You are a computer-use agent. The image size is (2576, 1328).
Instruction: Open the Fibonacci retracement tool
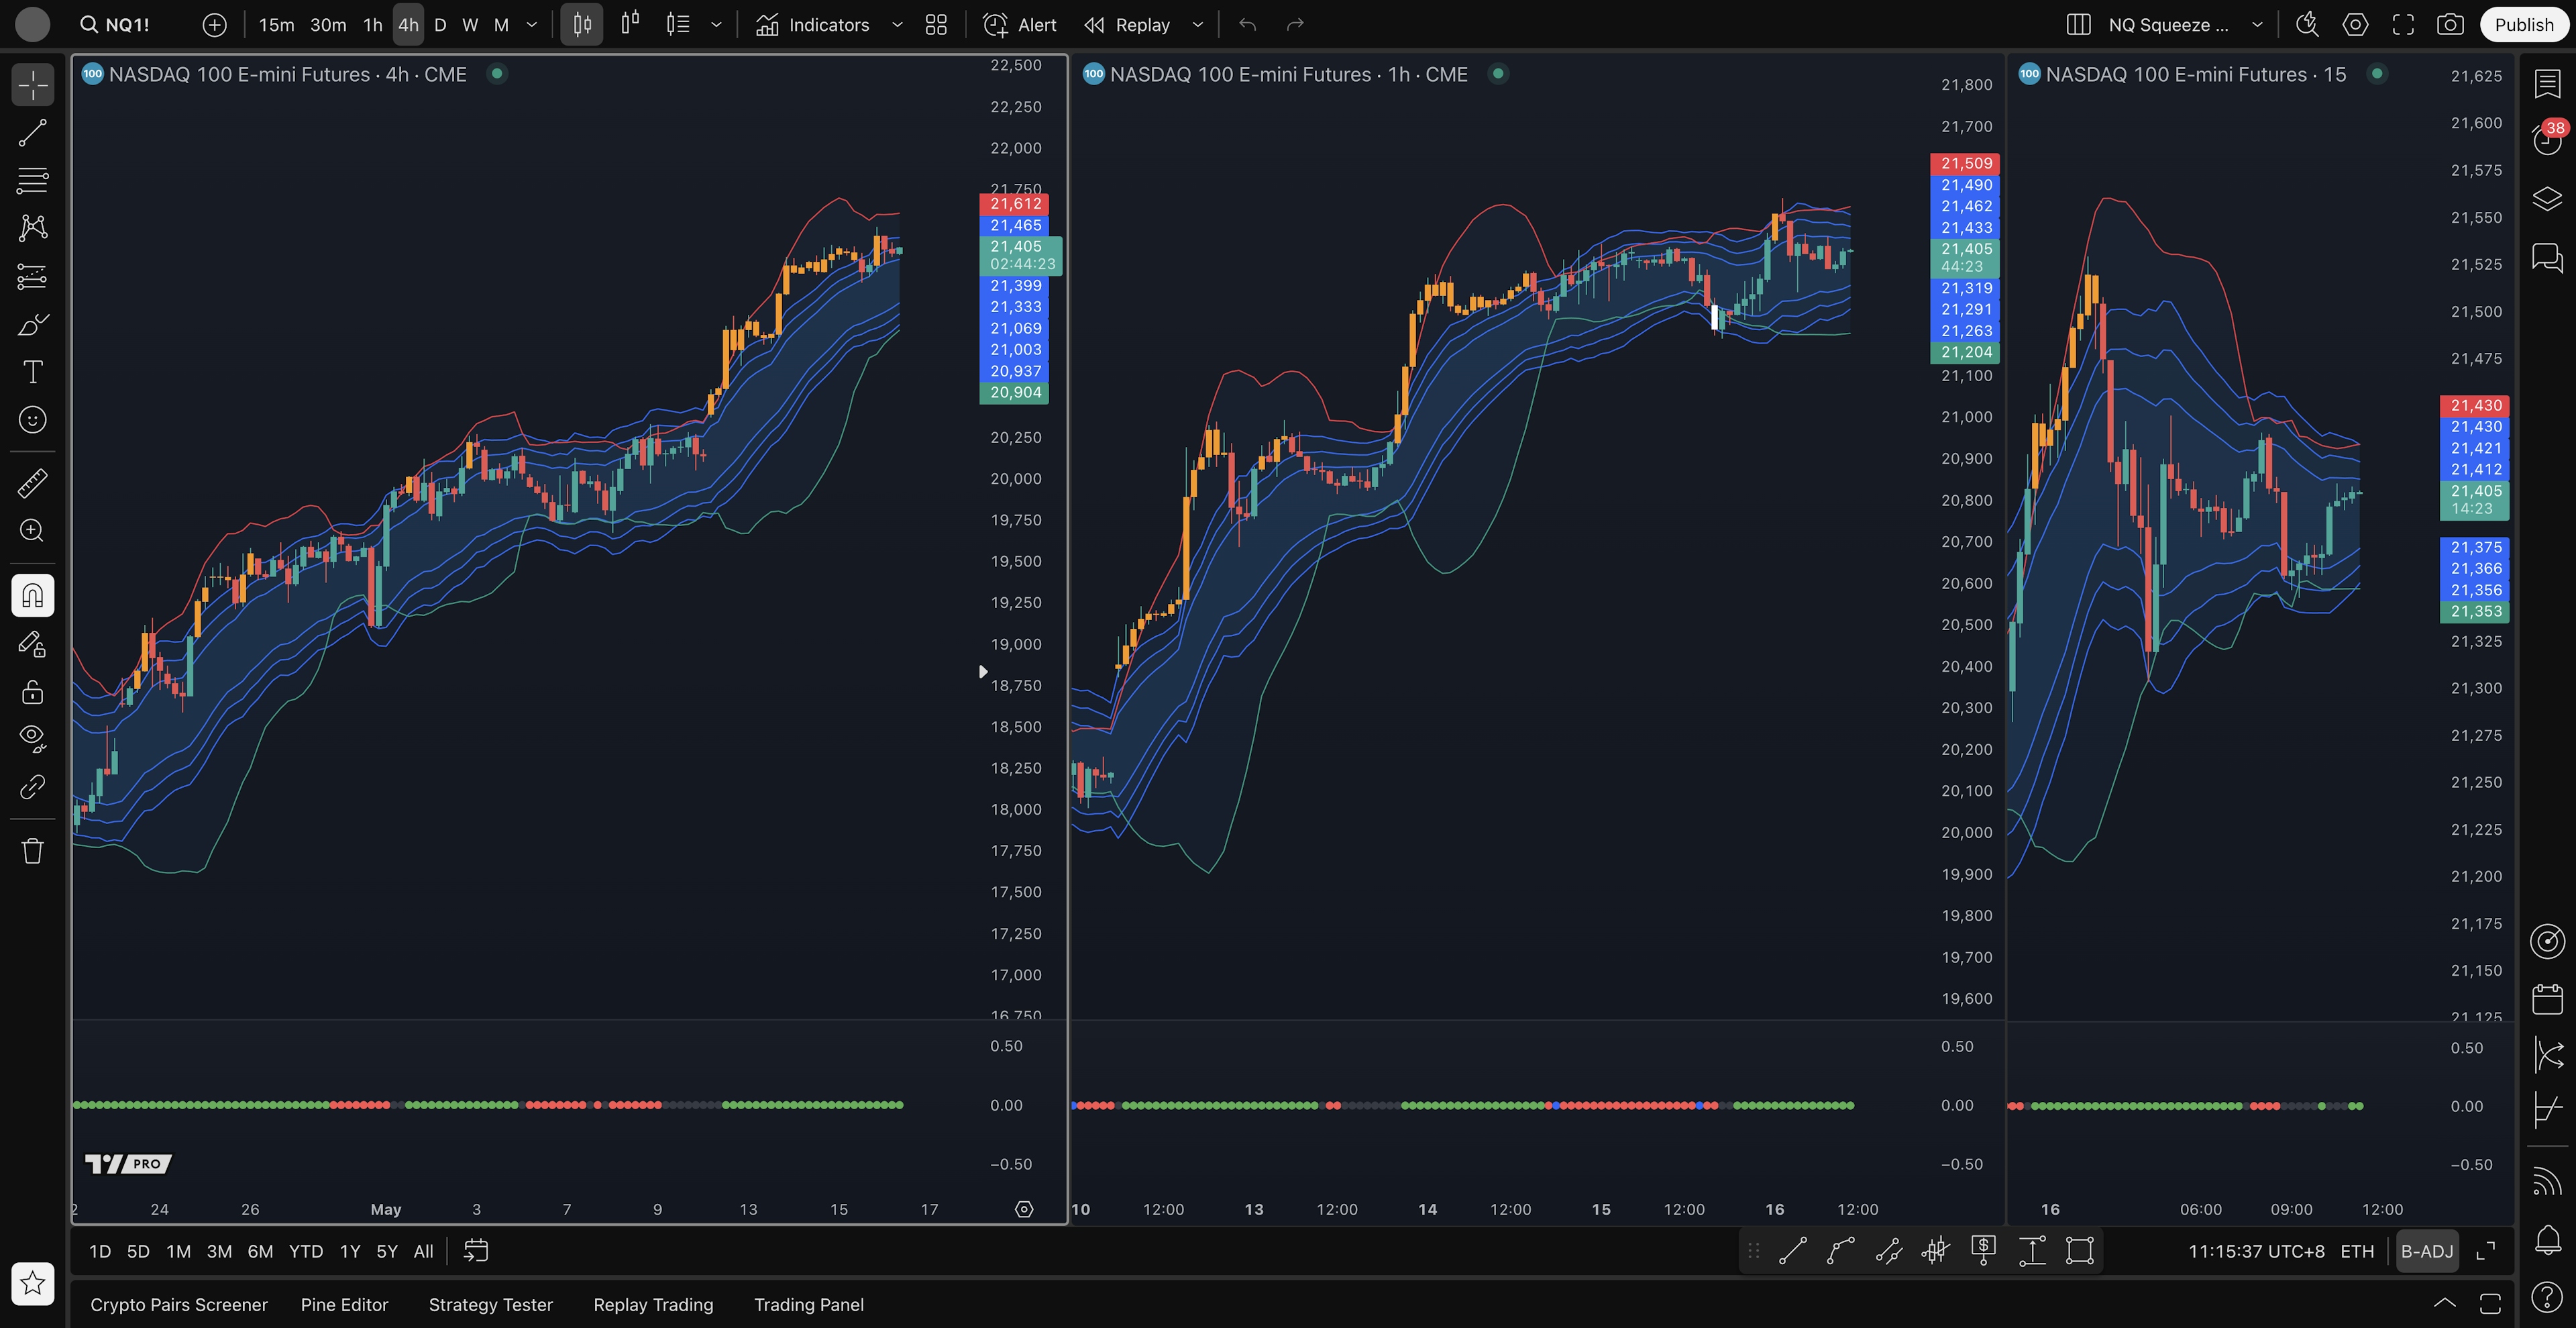32,181
